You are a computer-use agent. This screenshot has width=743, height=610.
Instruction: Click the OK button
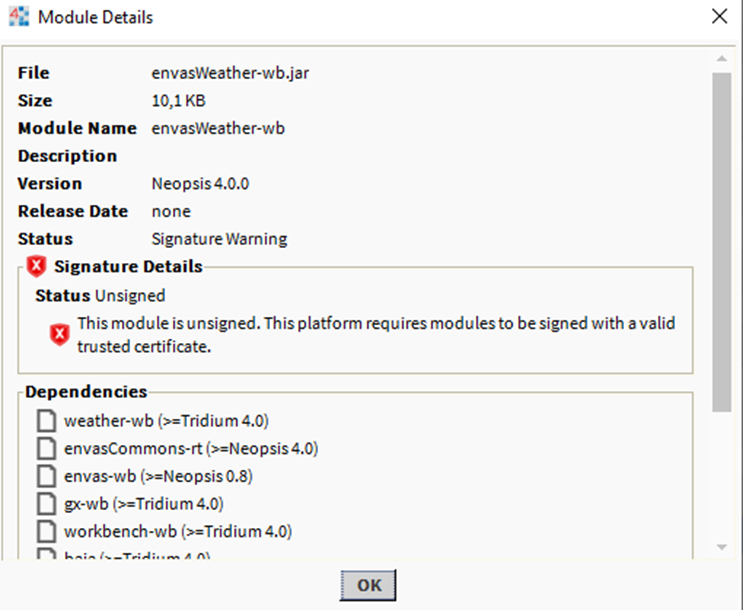coord(368,585)
